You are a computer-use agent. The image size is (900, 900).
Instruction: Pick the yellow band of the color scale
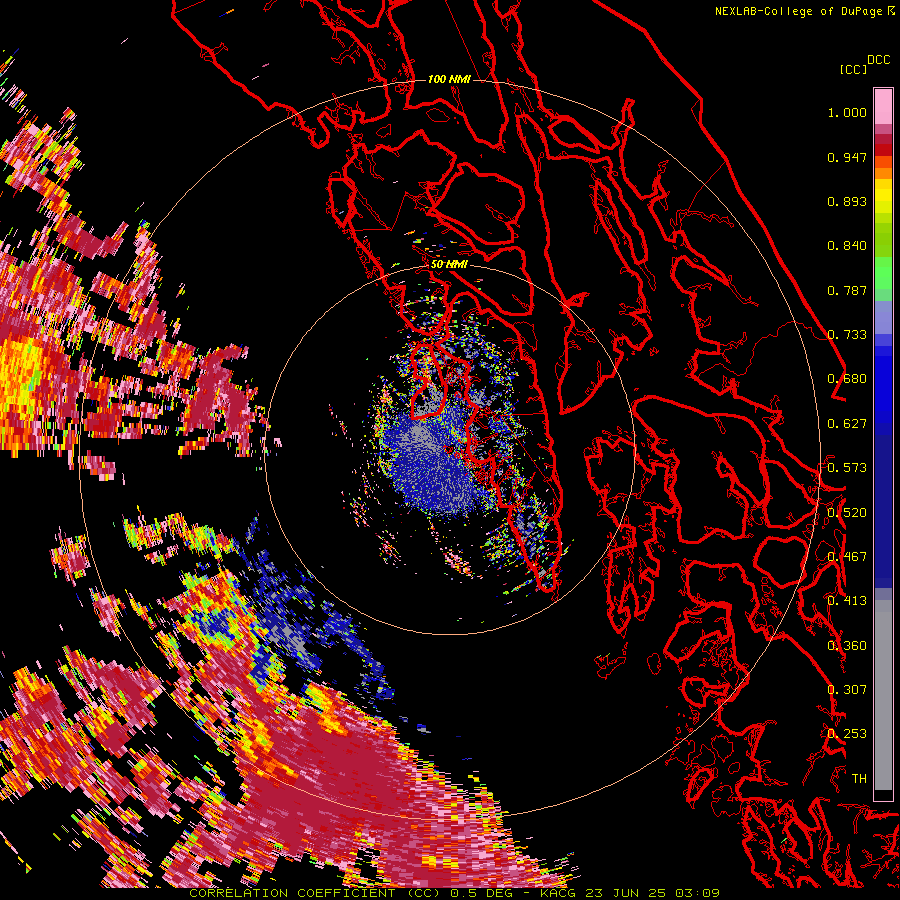click(x=883, y=197)
